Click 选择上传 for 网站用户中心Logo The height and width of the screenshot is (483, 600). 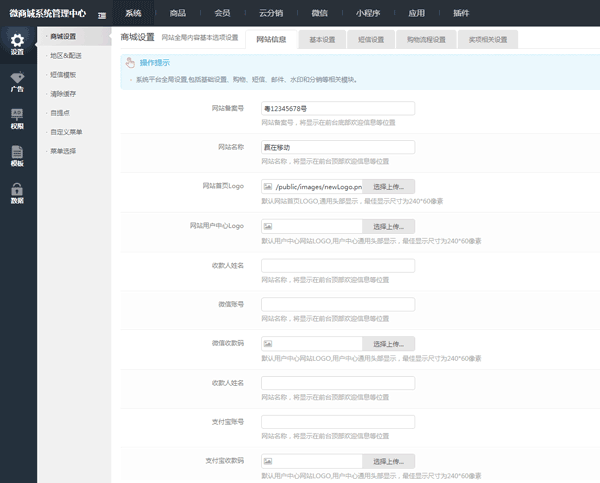point(388,226)
